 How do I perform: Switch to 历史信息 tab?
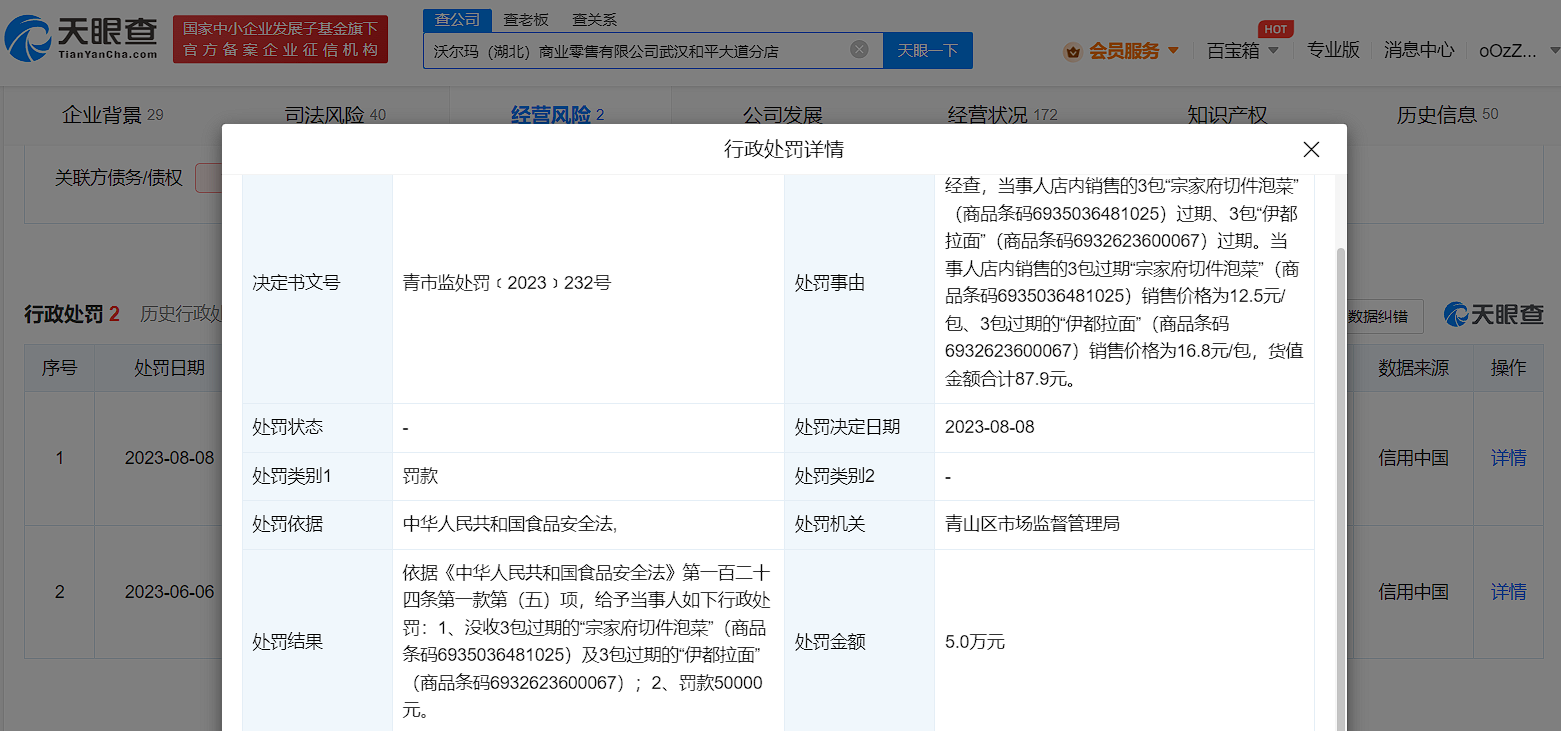tap(1447, 115)
